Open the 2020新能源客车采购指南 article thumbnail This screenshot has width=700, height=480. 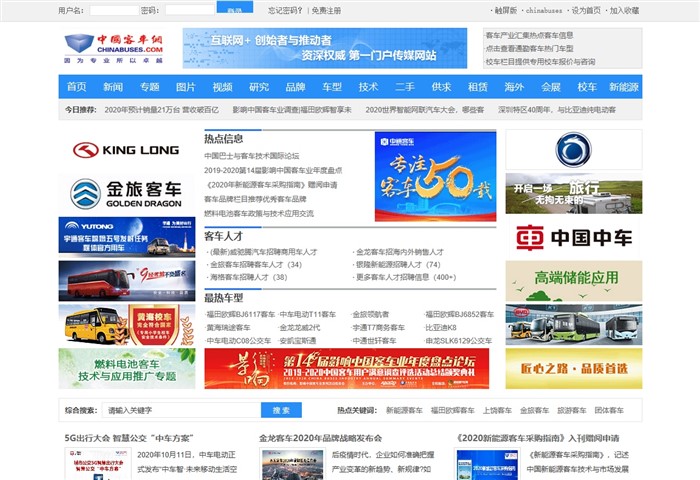(x=488, y=464)
